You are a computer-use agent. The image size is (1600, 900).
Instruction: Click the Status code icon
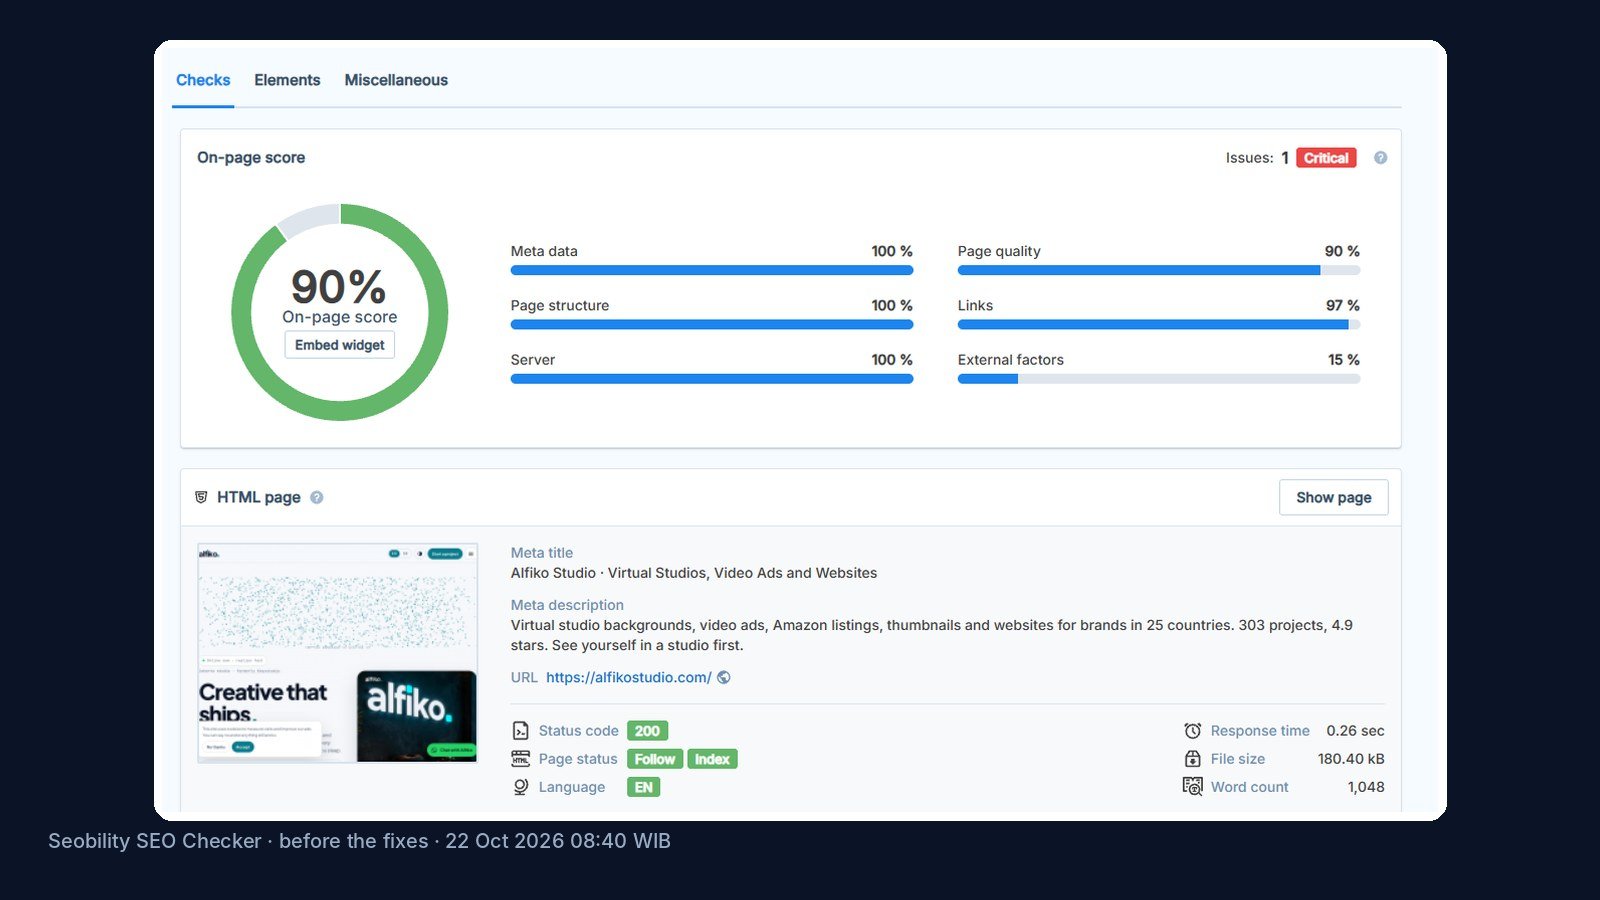click(520, 731)
